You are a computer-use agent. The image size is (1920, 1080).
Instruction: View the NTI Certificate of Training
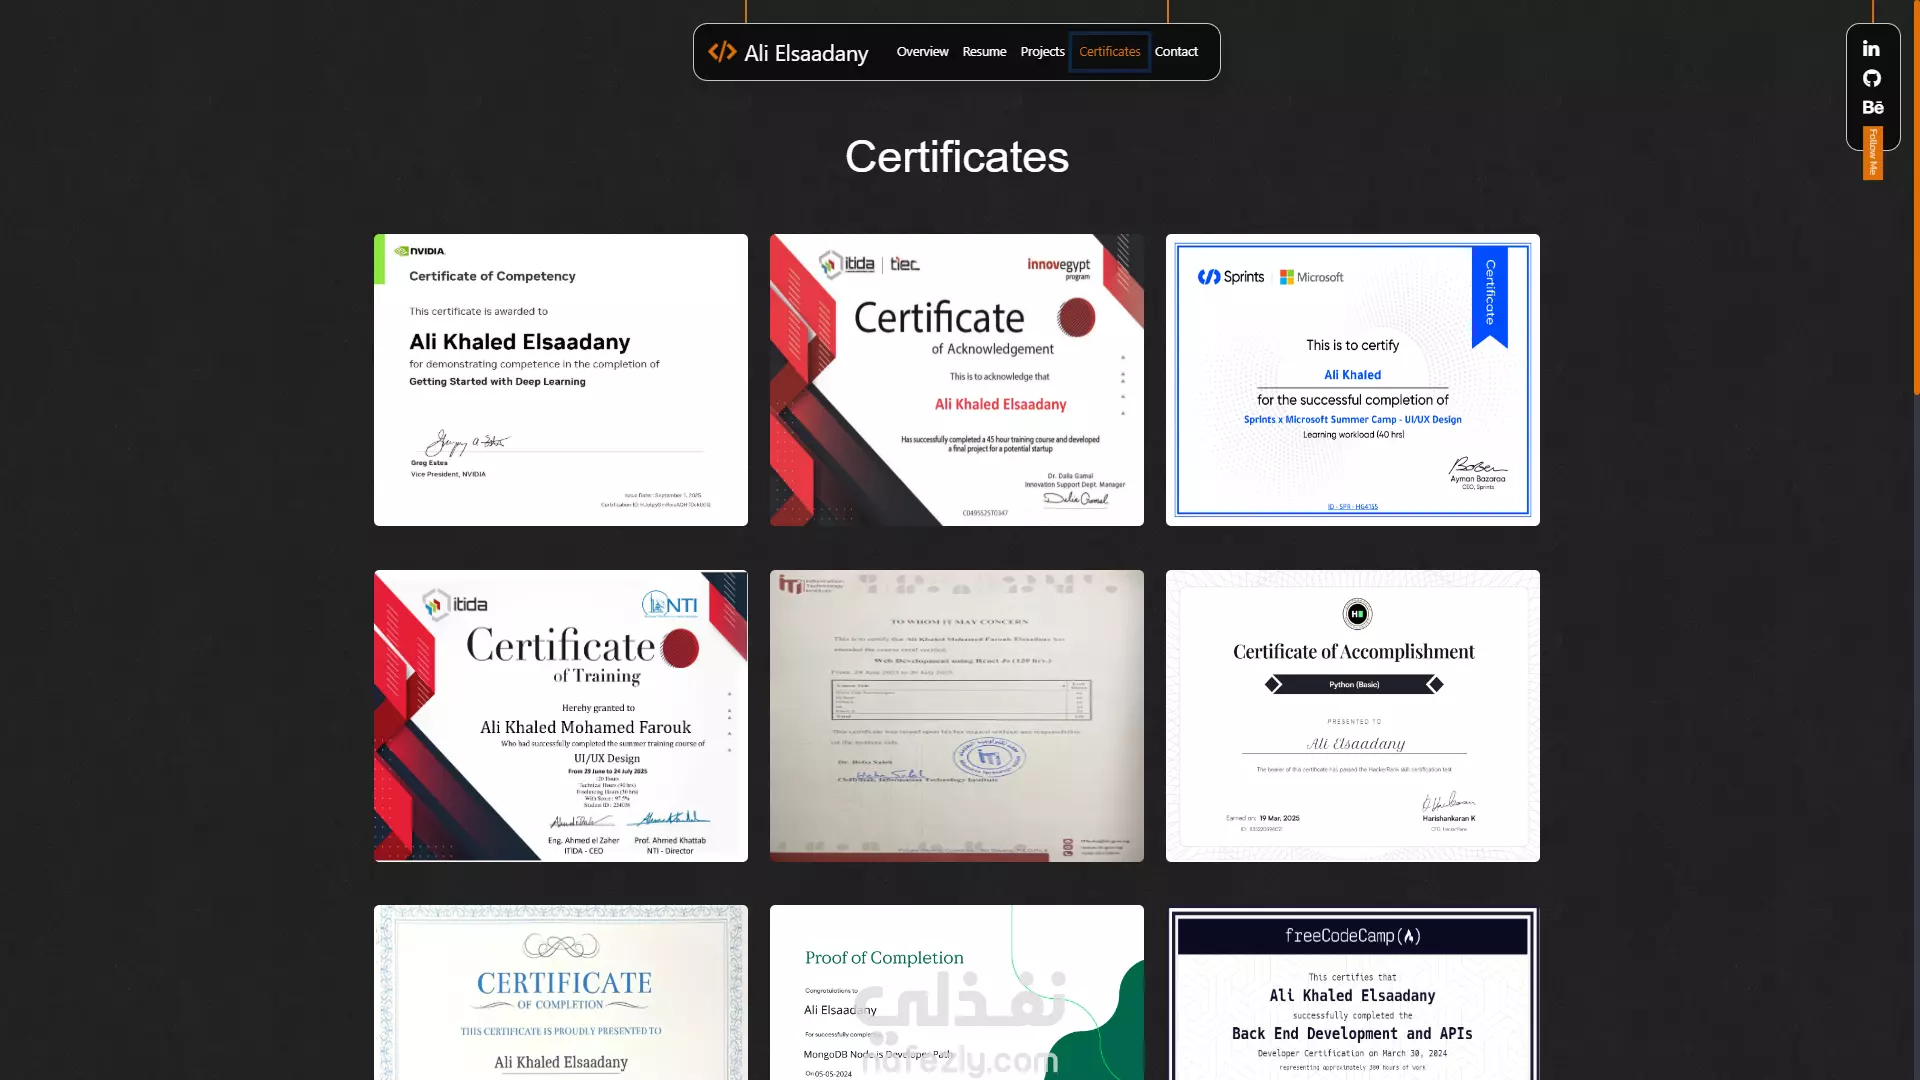pos(561,716)
